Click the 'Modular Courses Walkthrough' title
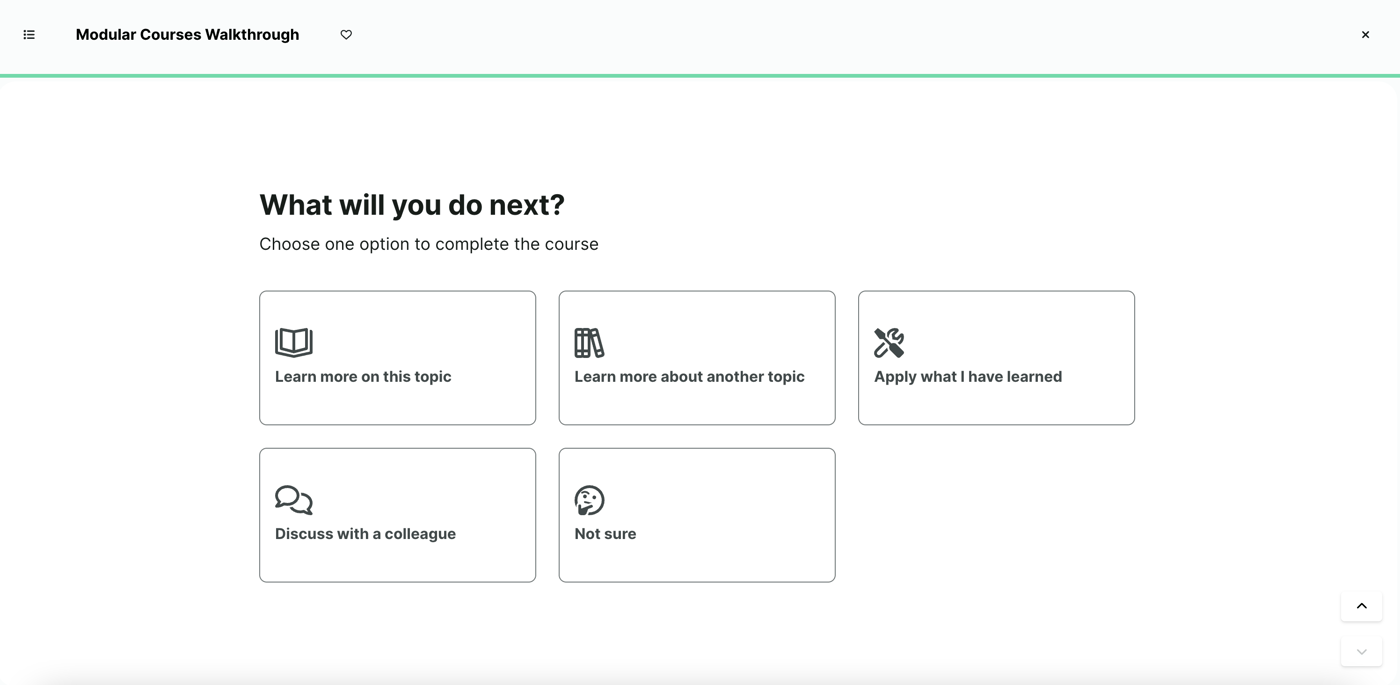 187,34
